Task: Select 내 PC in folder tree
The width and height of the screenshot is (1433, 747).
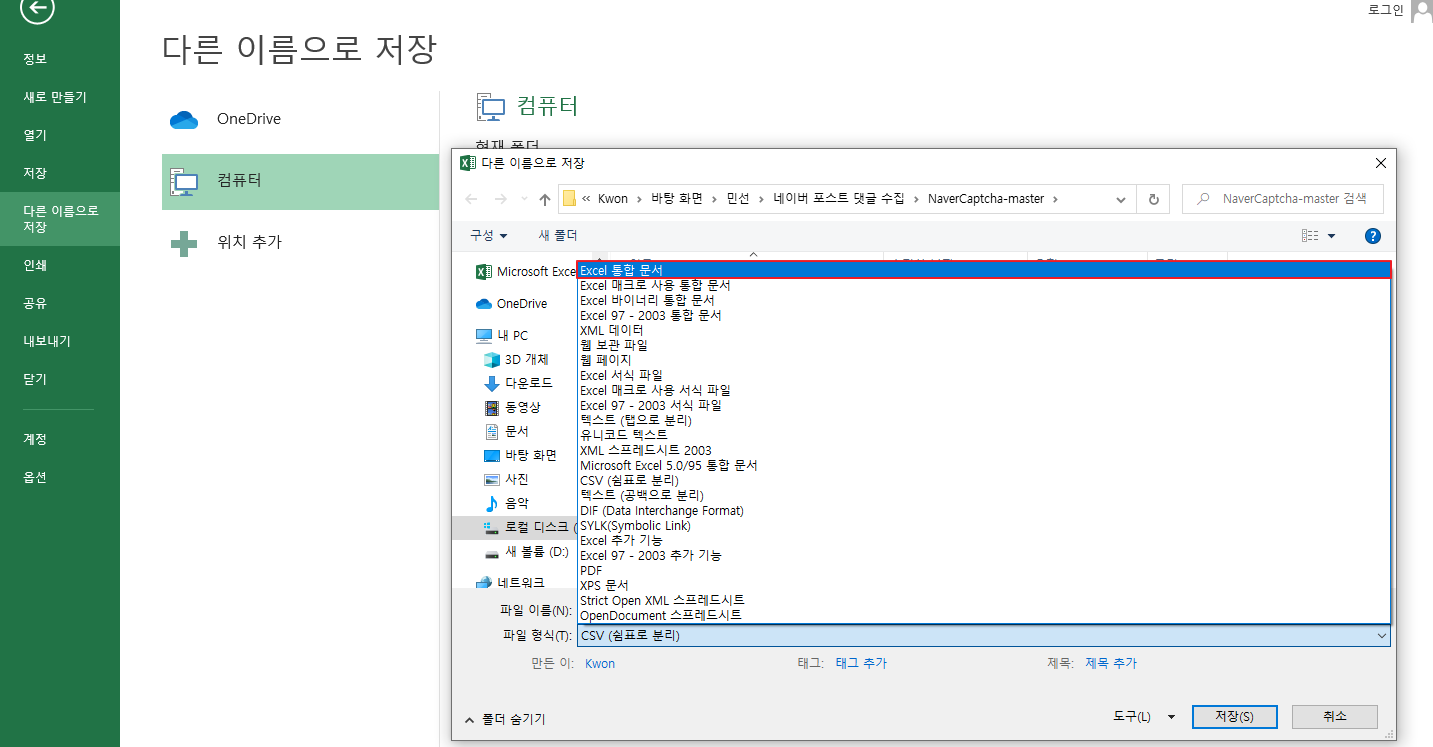Action: point(512,335)
